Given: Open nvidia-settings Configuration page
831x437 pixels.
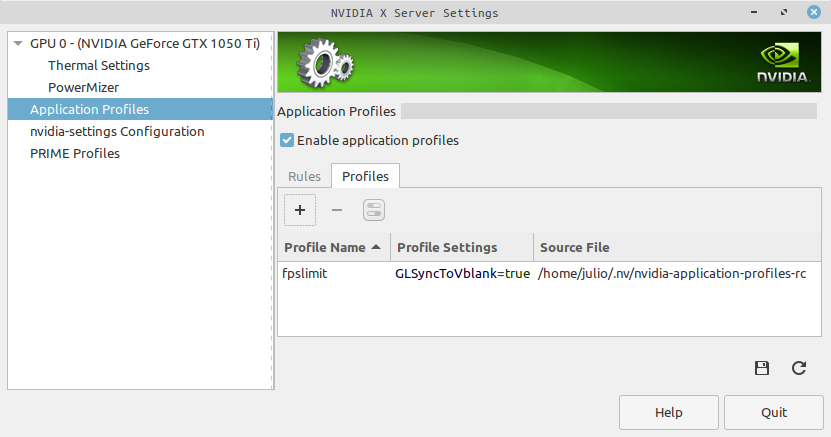Looking at the screenshot, I should (x=117, y=131).
